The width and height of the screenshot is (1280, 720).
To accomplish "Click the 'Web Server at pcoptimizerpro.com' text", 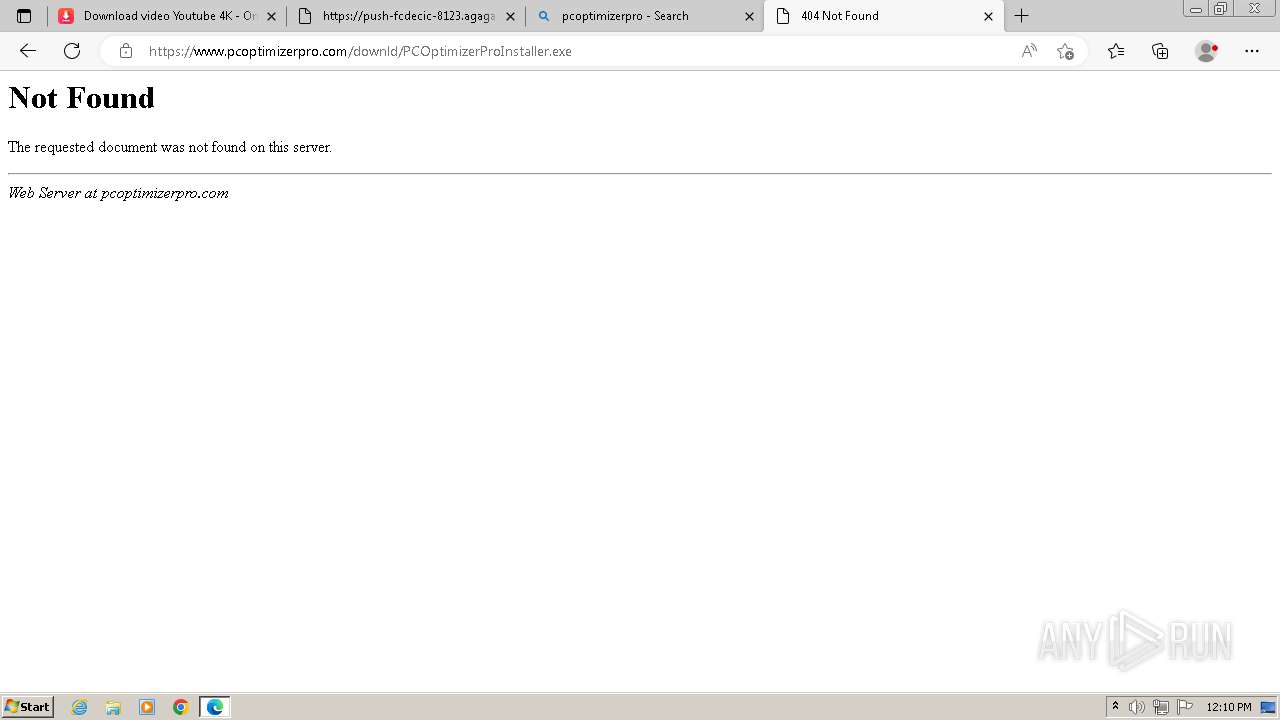I will 118,193.
